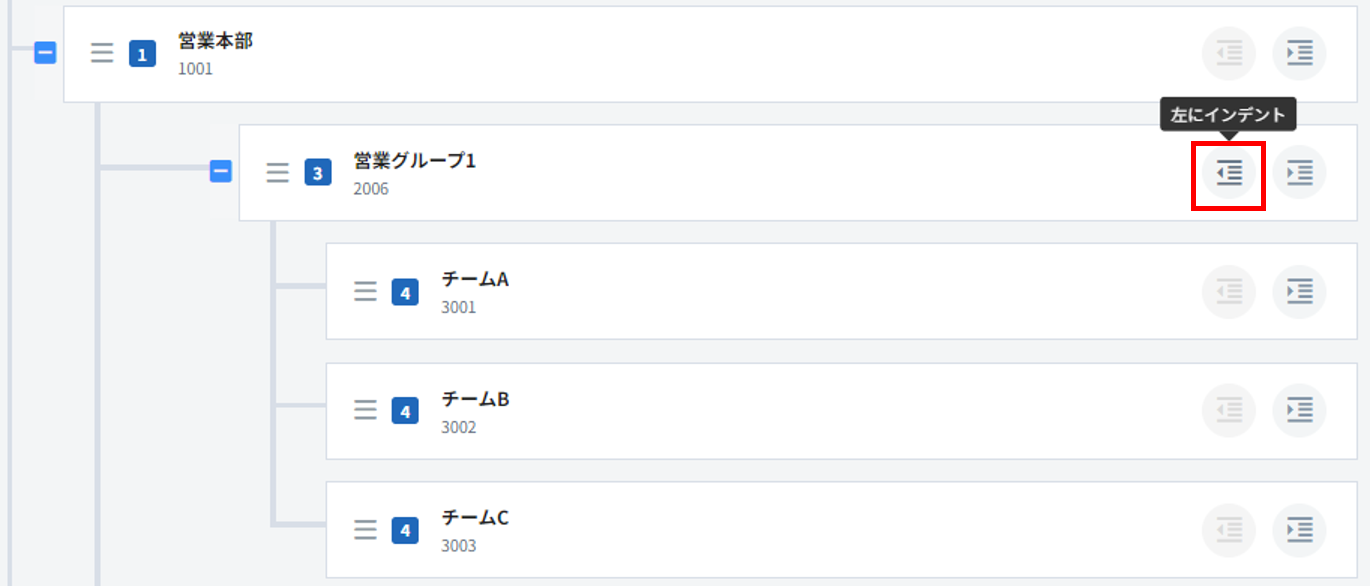This screenshot has height=586, width=1370.
Task: Collapse the 営業本部 tree node
Action: click(45, 53)
